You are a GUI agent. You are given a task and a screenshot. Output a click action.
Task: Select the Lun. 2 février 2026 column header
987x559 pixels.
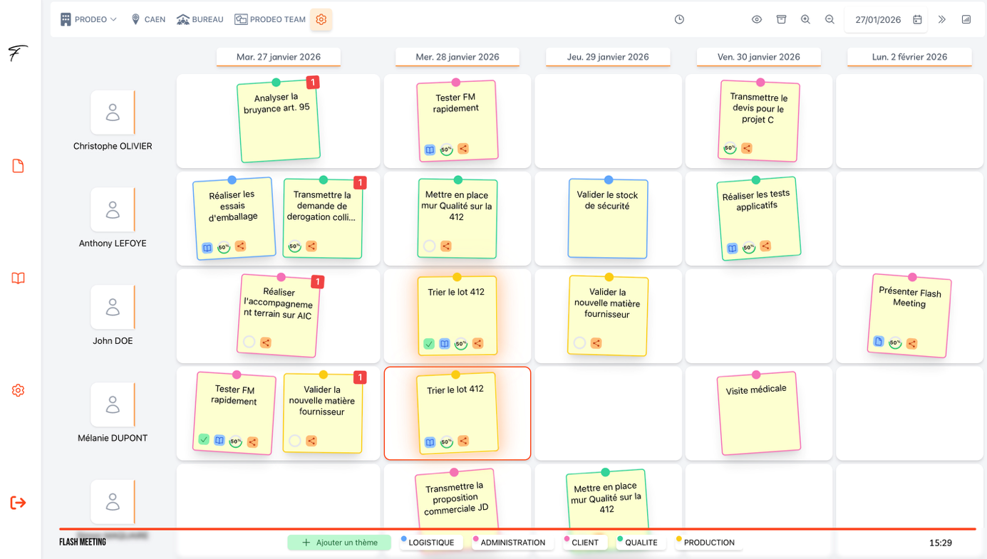click(909, 57)
